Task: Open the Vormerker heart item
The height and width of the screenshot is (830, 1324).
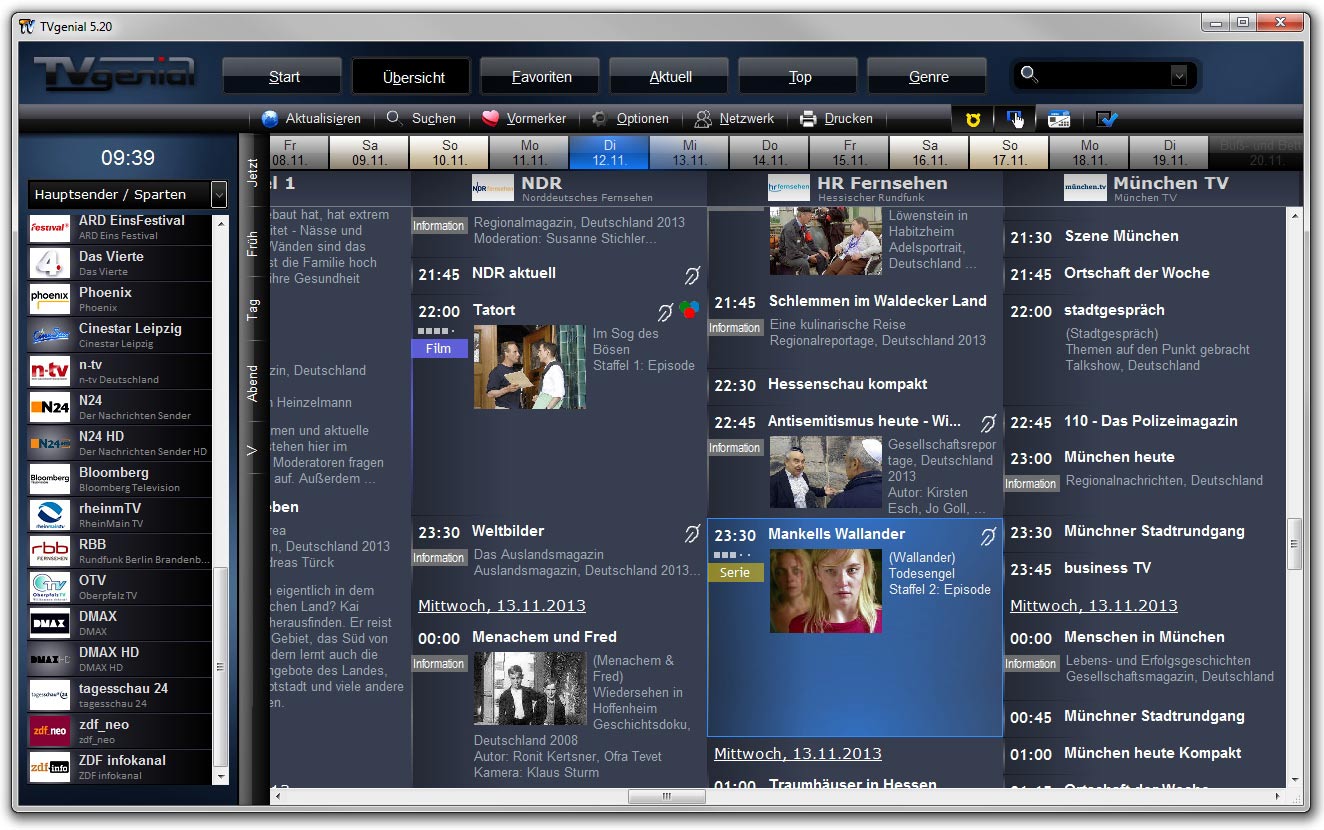Action: (x=523, y=118)
